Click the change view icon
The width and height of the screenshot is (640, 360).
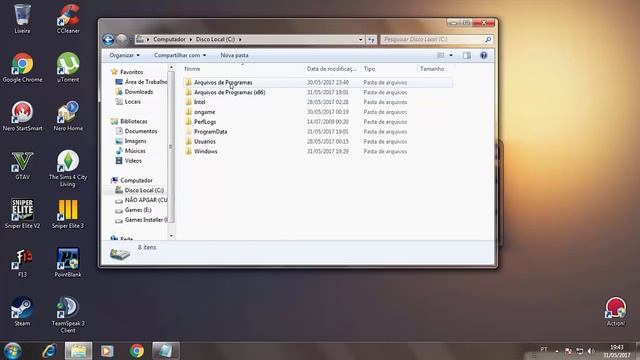440,55
